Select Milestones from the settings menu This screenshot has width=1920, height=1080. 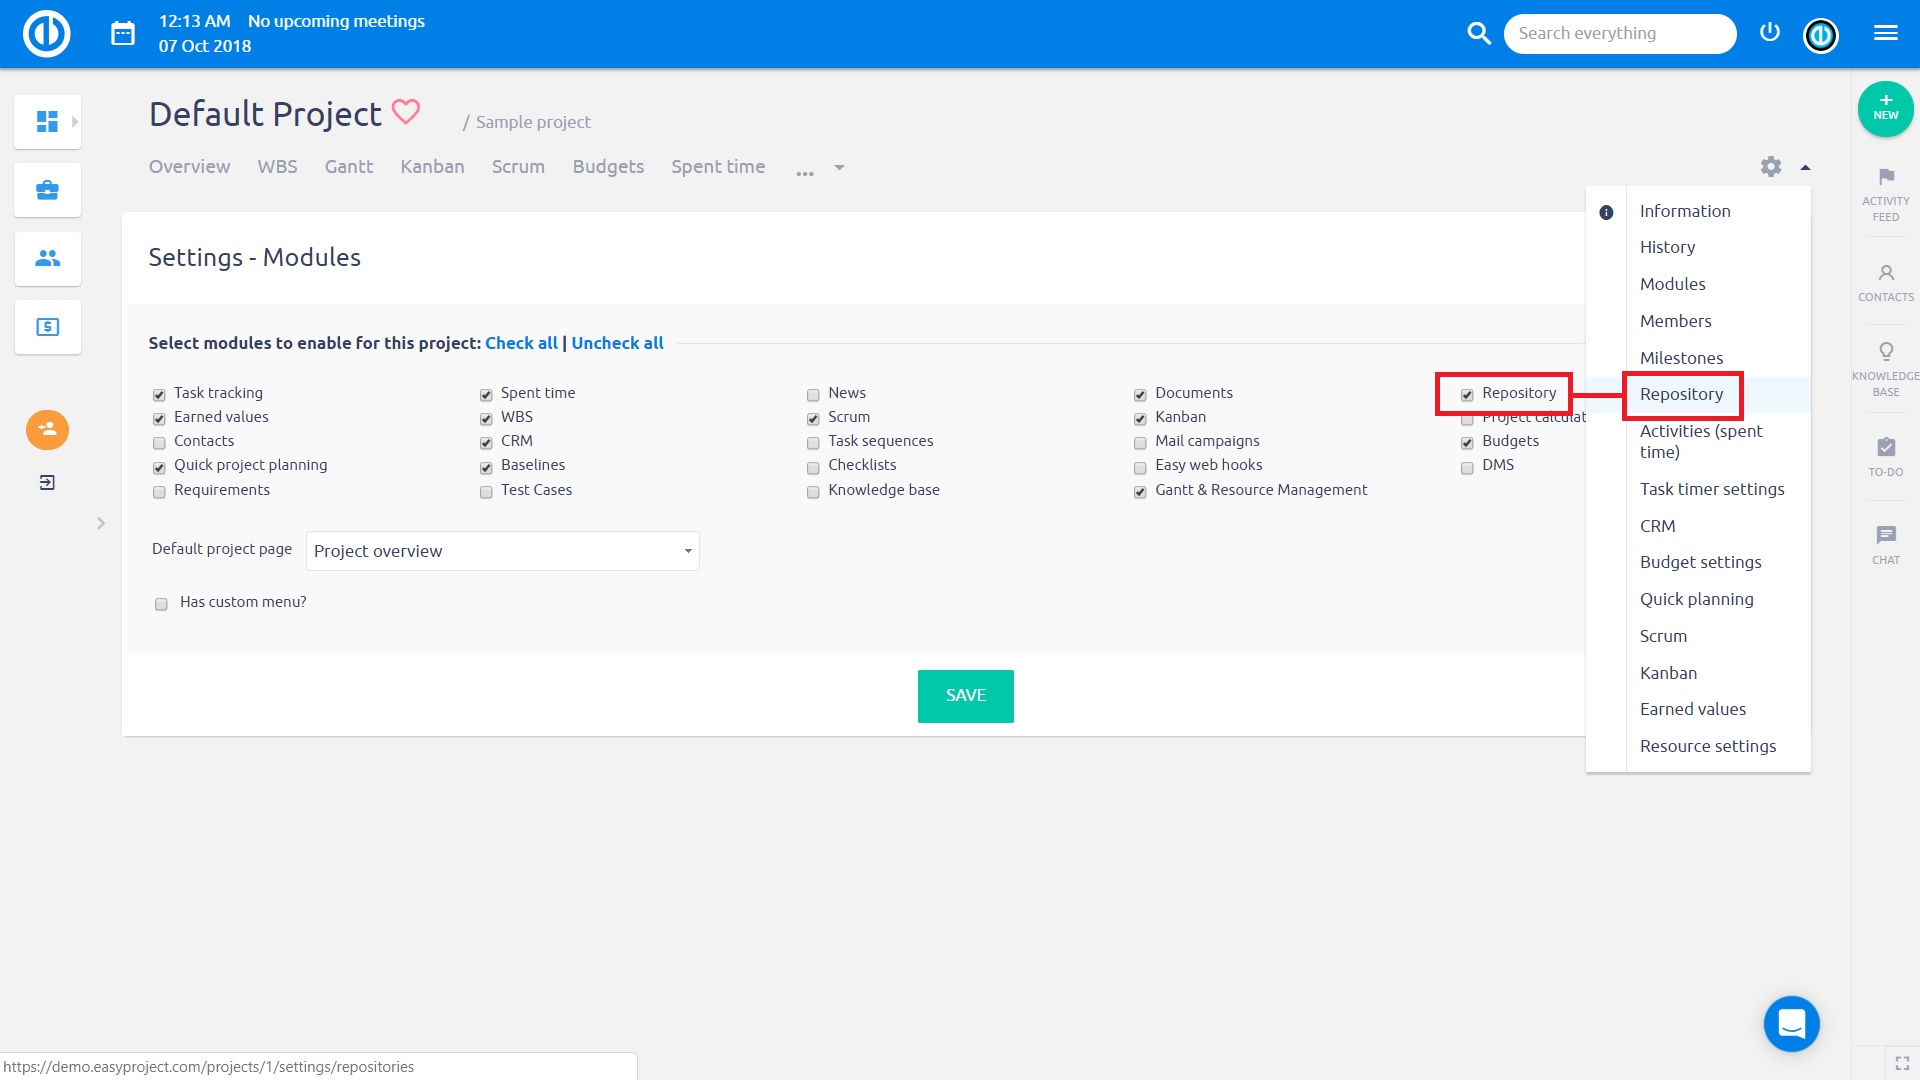point(1682,357)
